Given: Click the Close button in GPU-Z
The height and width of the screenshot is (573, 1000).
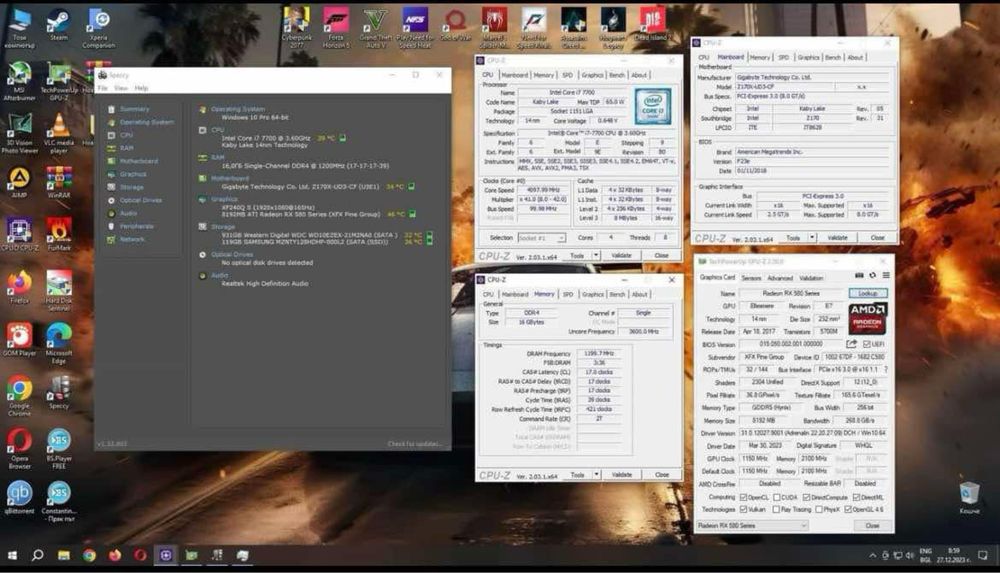Looking at the screenshot, I should pyautogui.click(x=872, y=526).
